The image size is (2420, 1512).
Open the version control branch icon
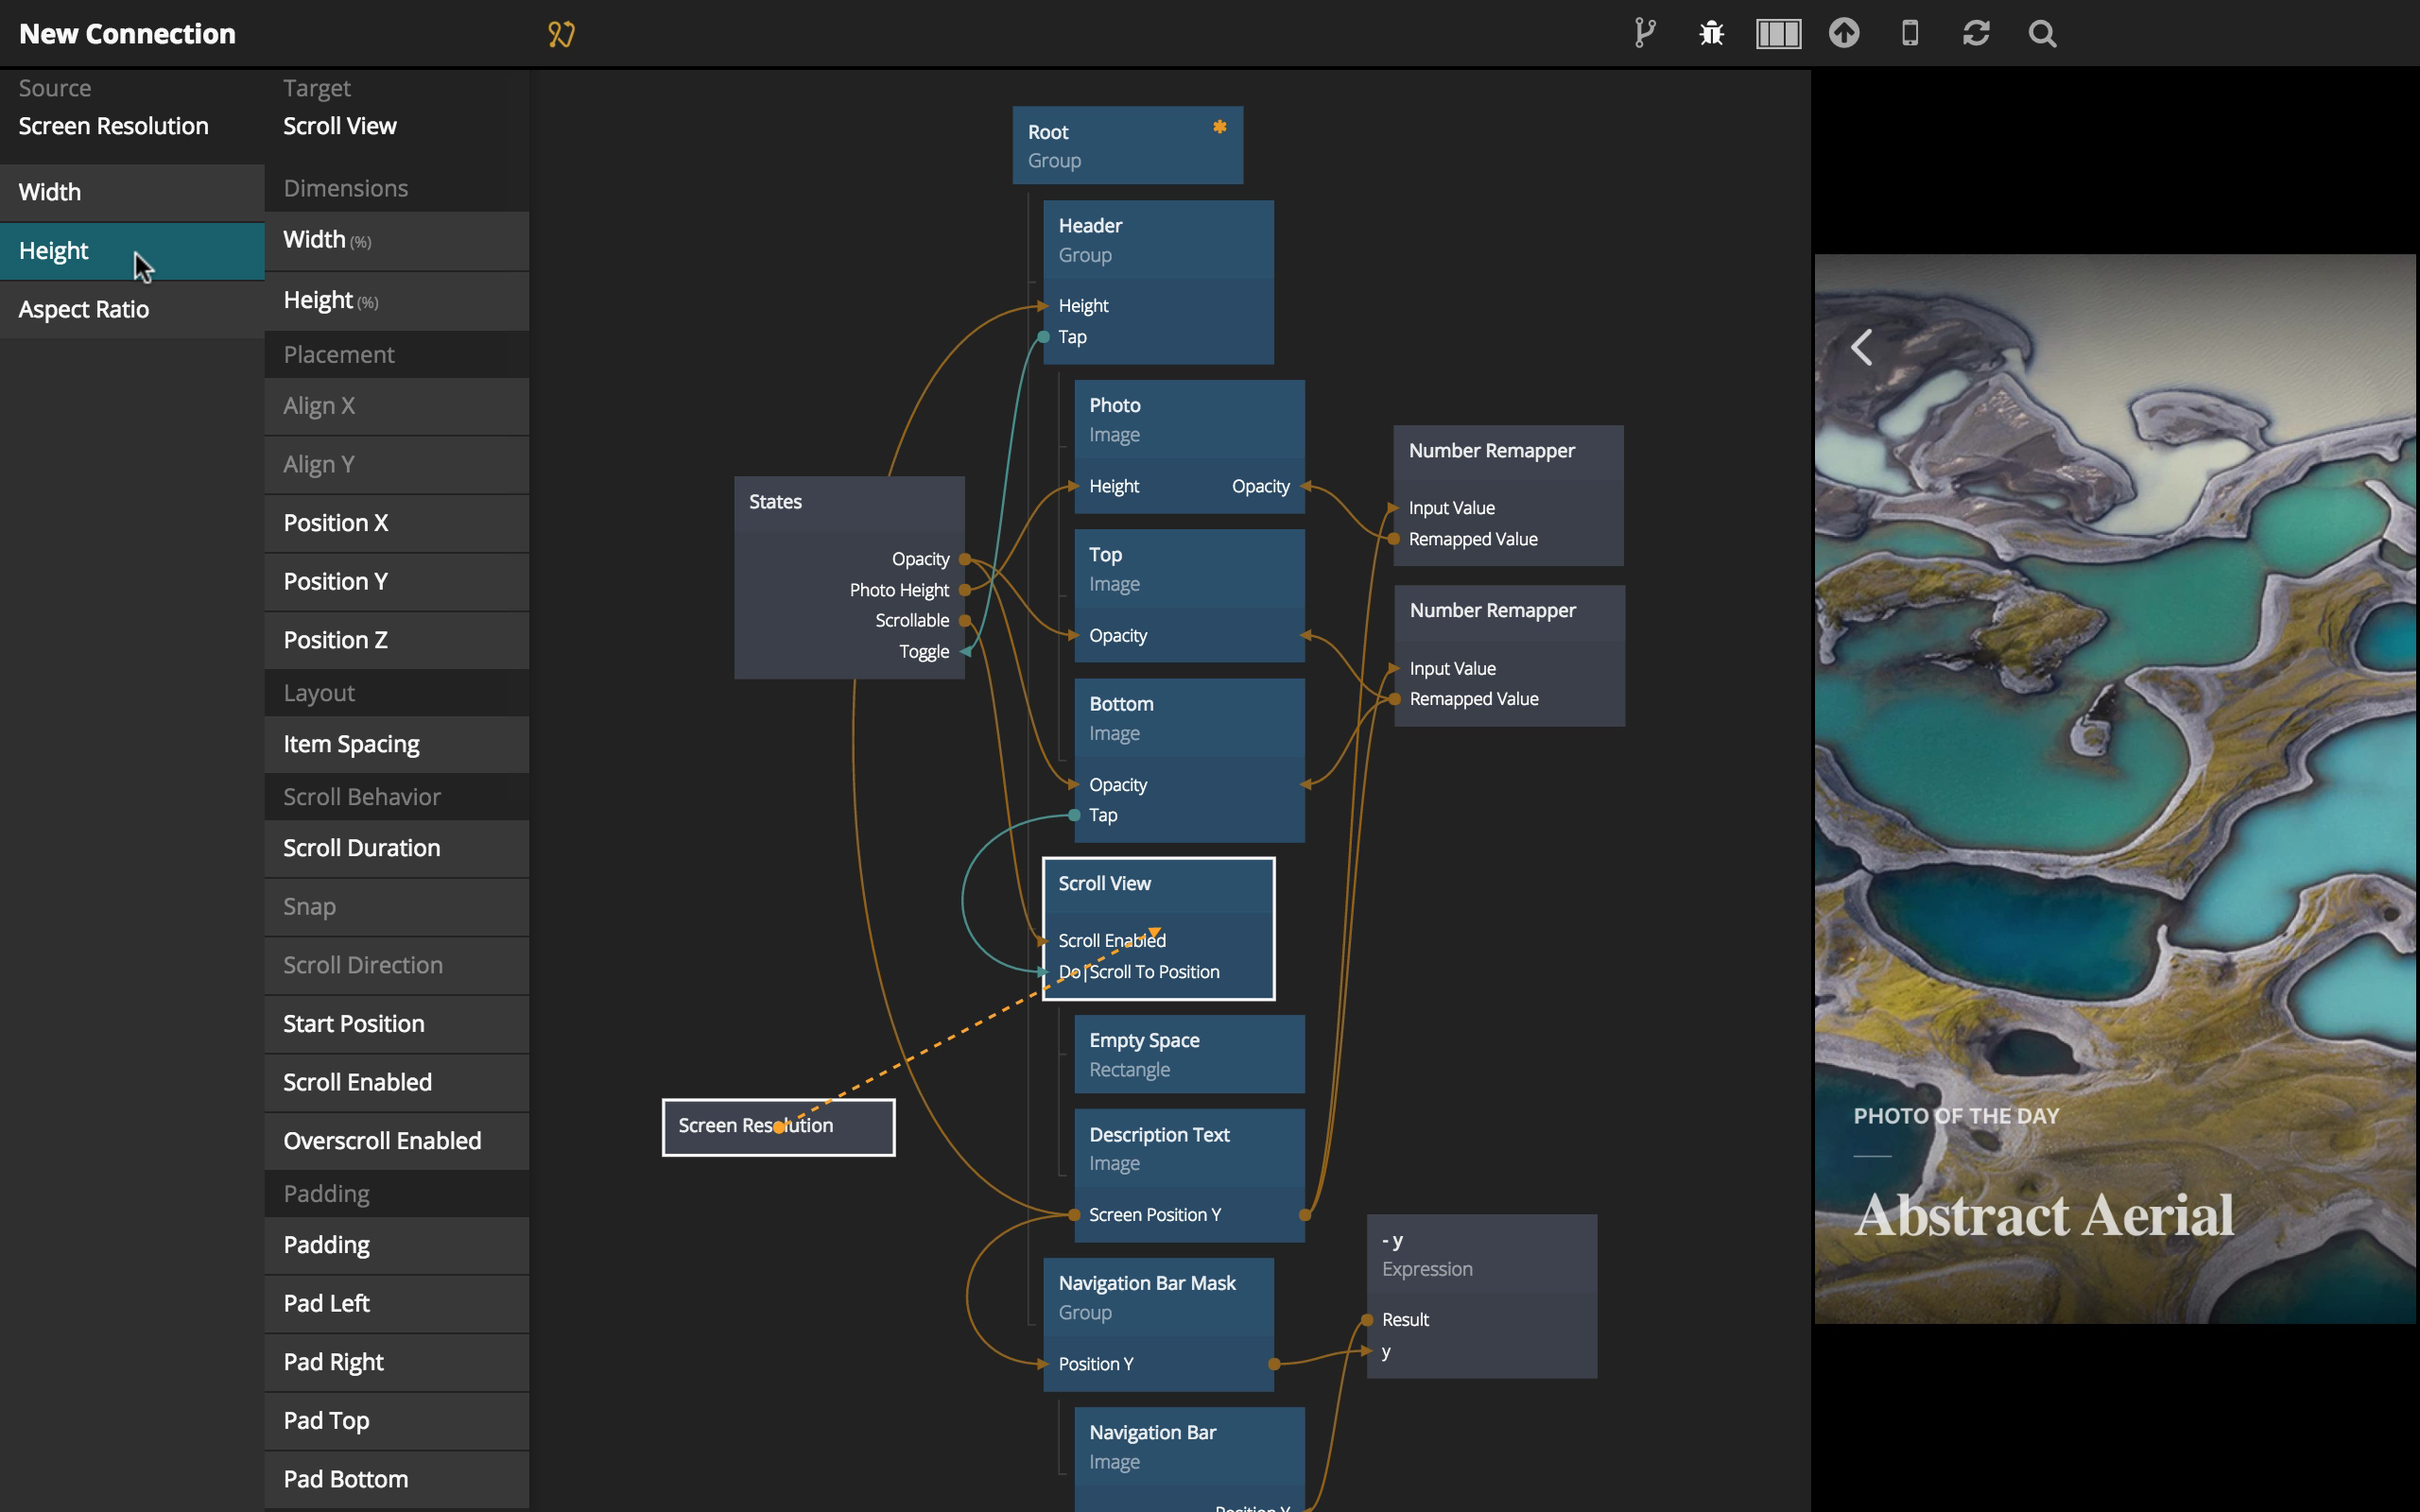1644,33
